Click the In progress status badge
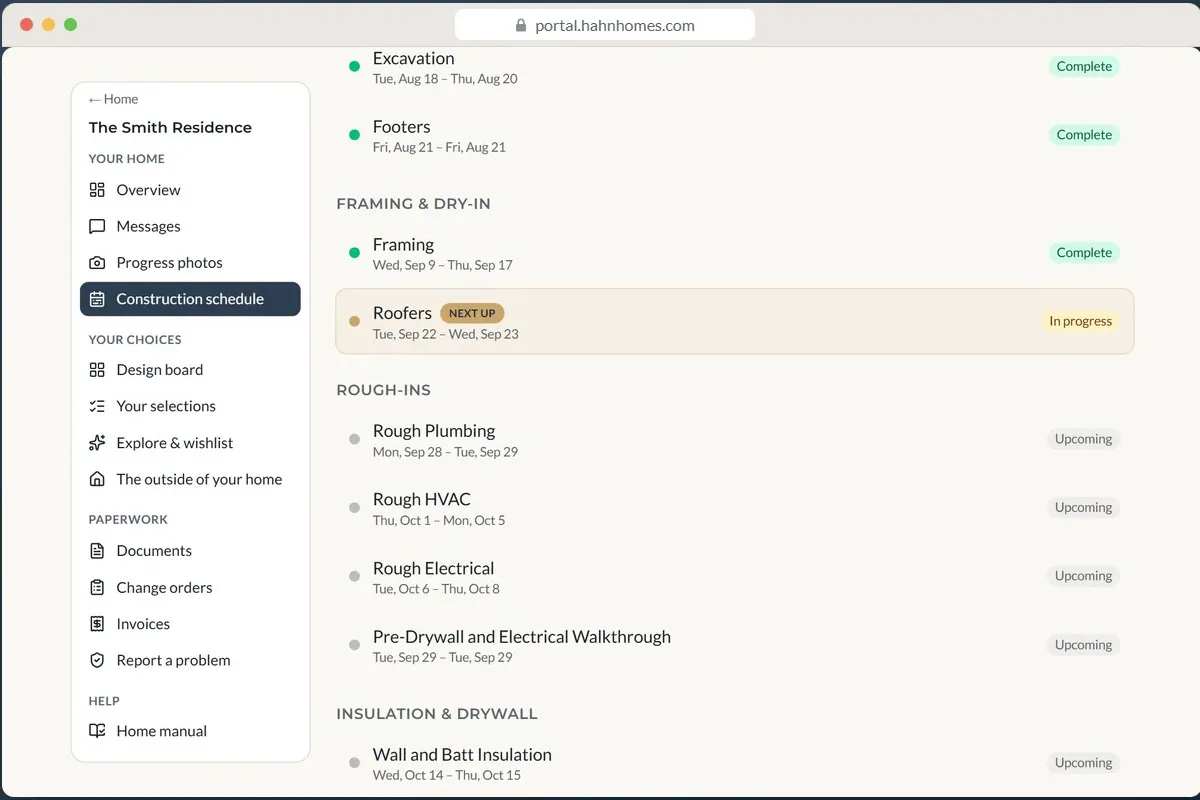The image size is (1200, 800). pos(1080,321)
